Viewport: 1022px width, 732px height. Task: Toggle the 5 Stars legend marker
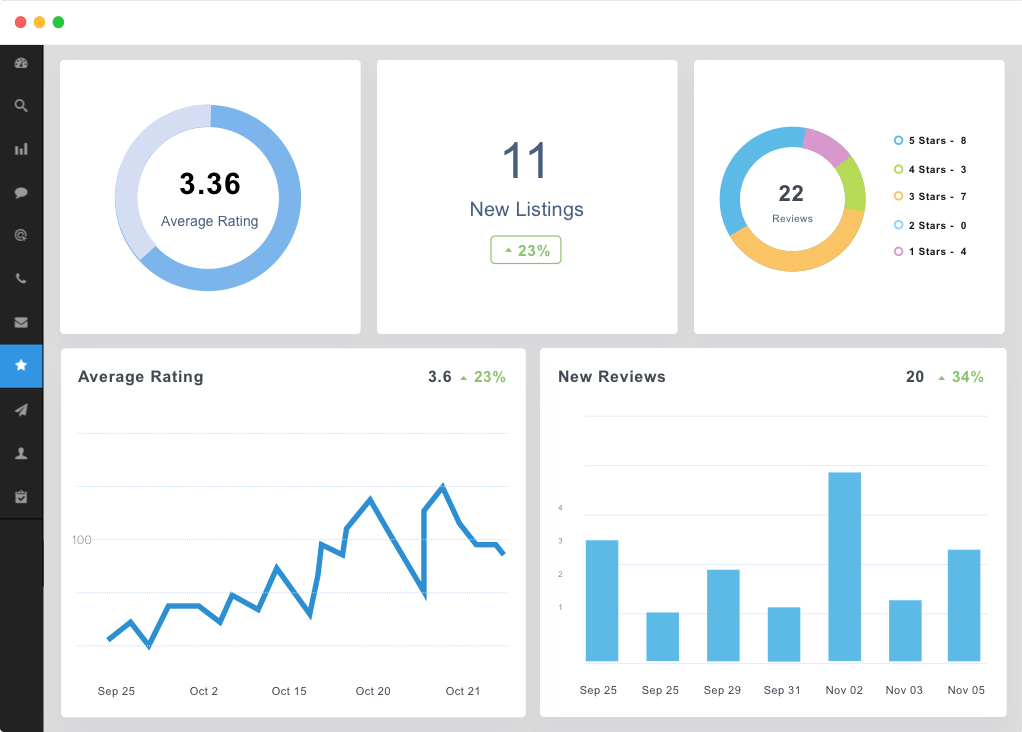[898, 140]
